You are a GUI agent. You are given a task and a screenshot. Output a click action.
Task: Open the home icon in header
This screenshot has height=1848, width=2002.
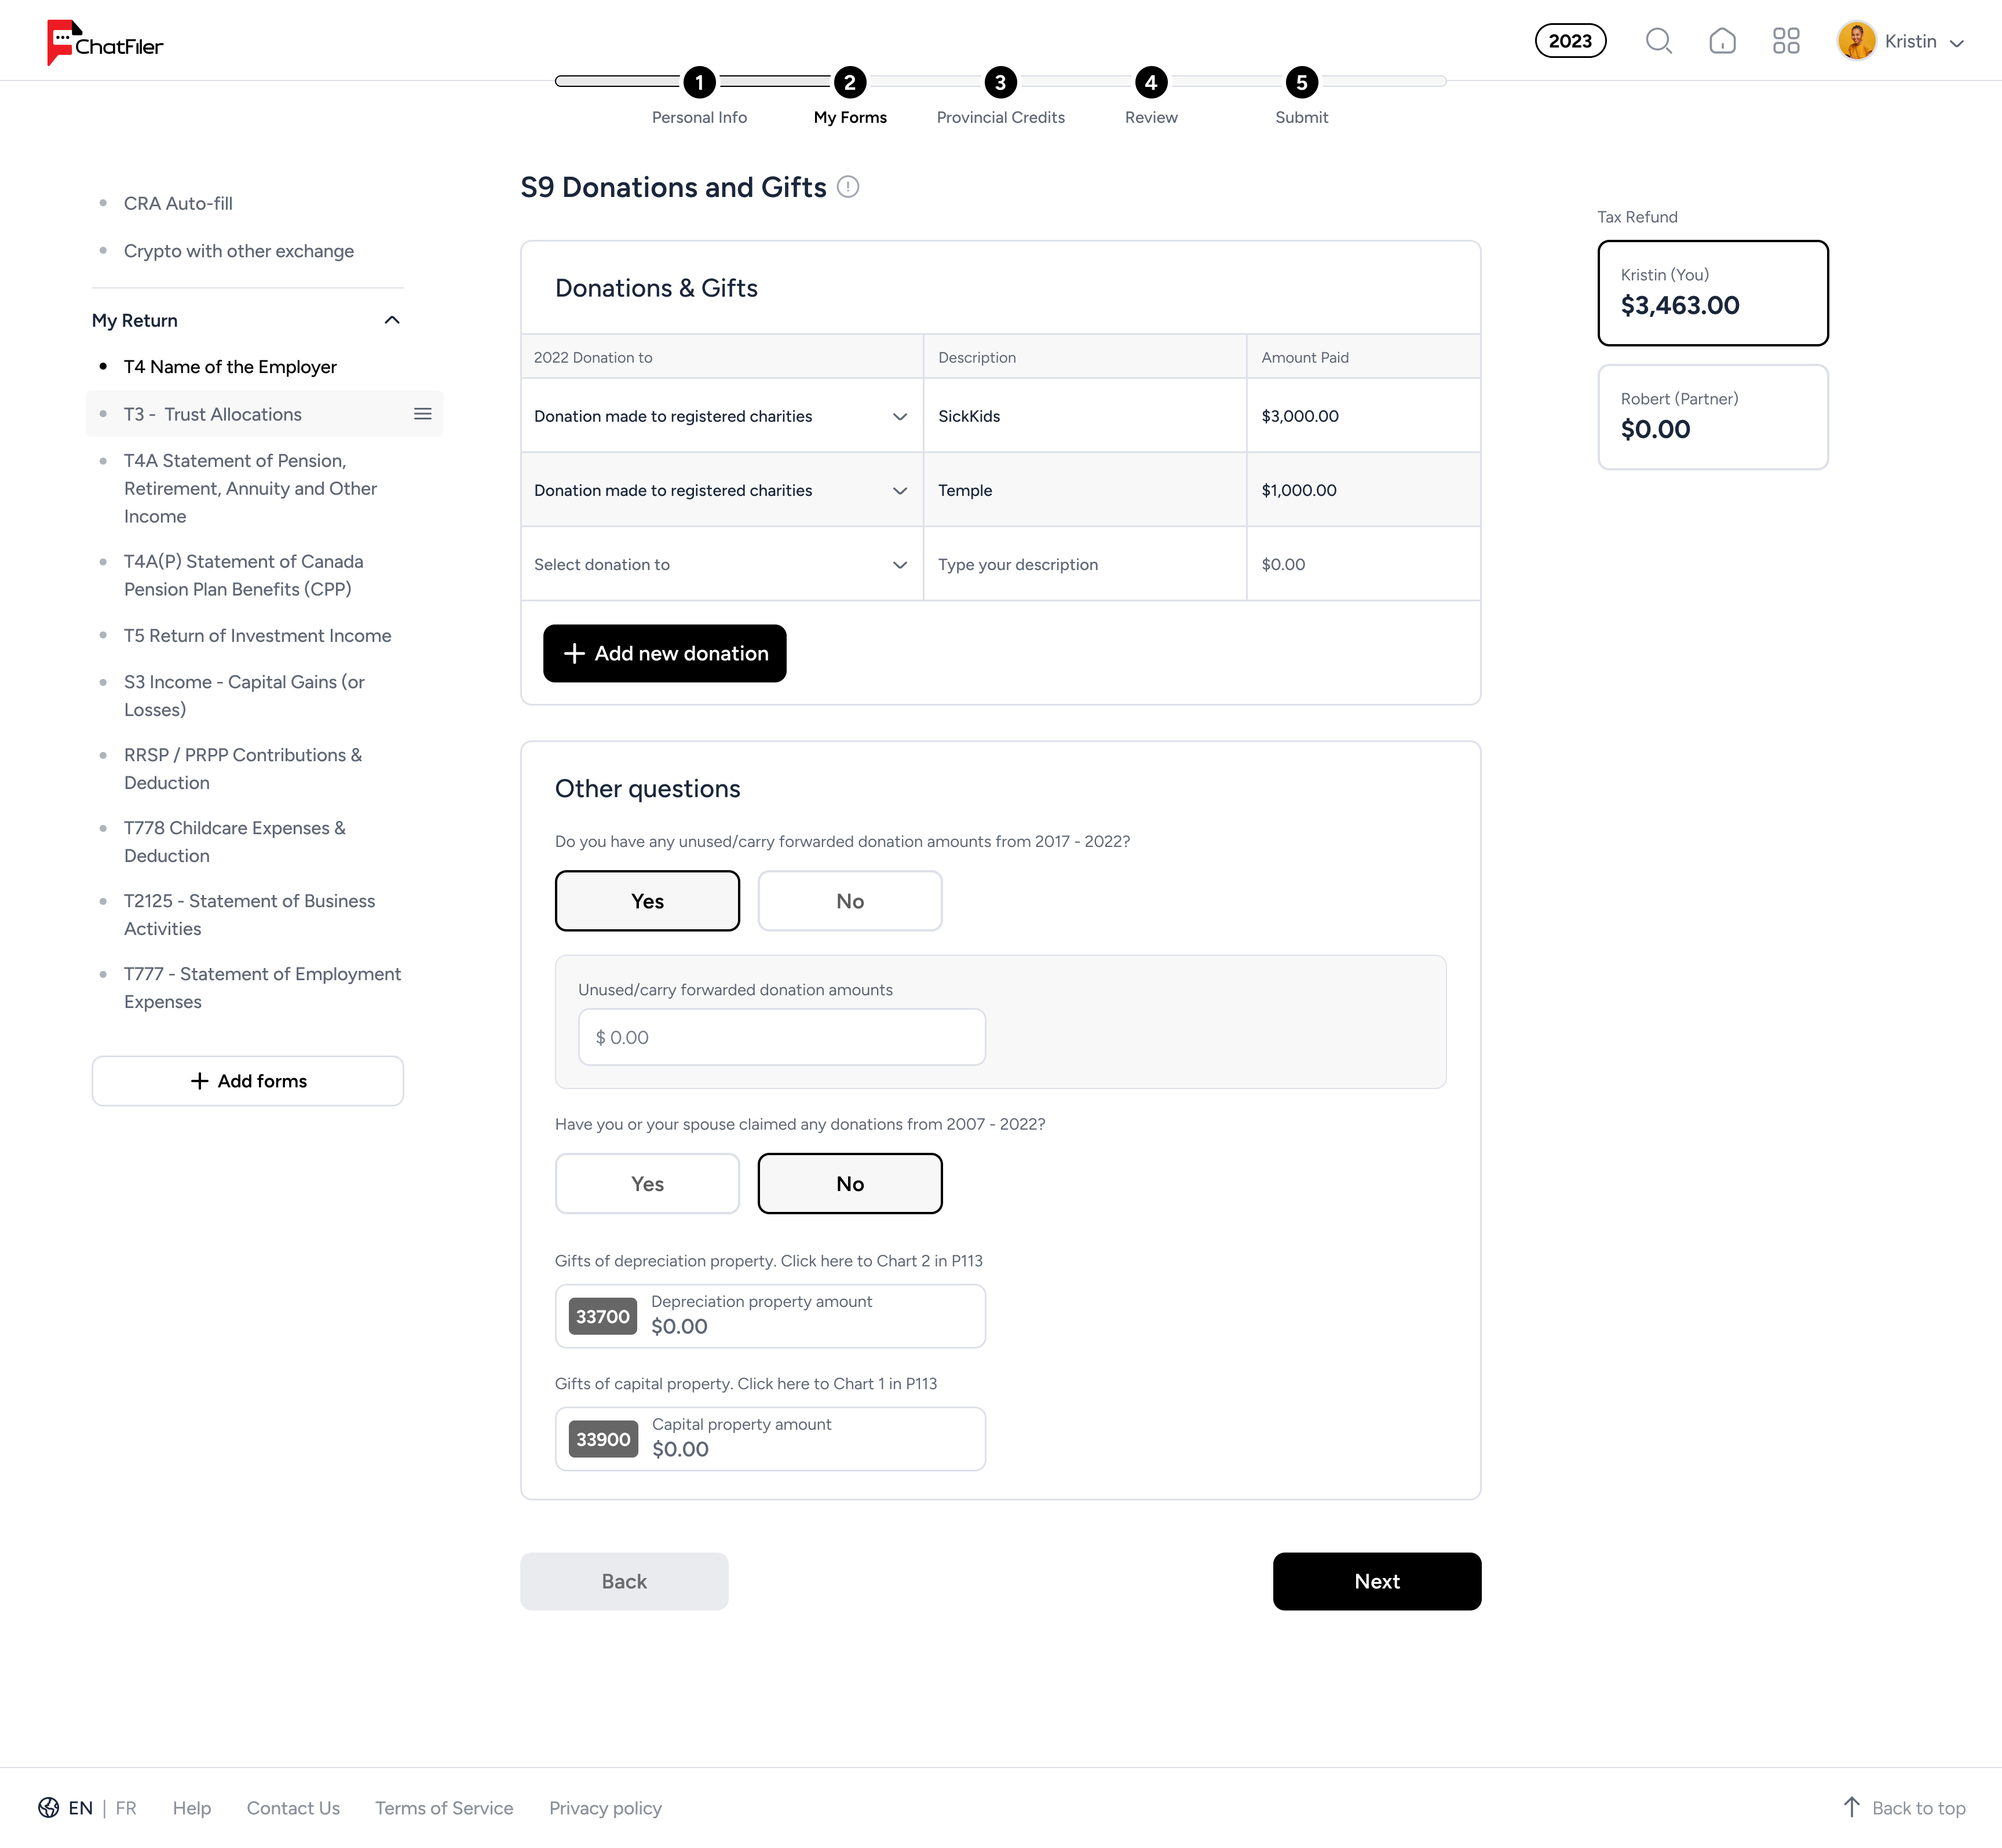pos(1722,41)
